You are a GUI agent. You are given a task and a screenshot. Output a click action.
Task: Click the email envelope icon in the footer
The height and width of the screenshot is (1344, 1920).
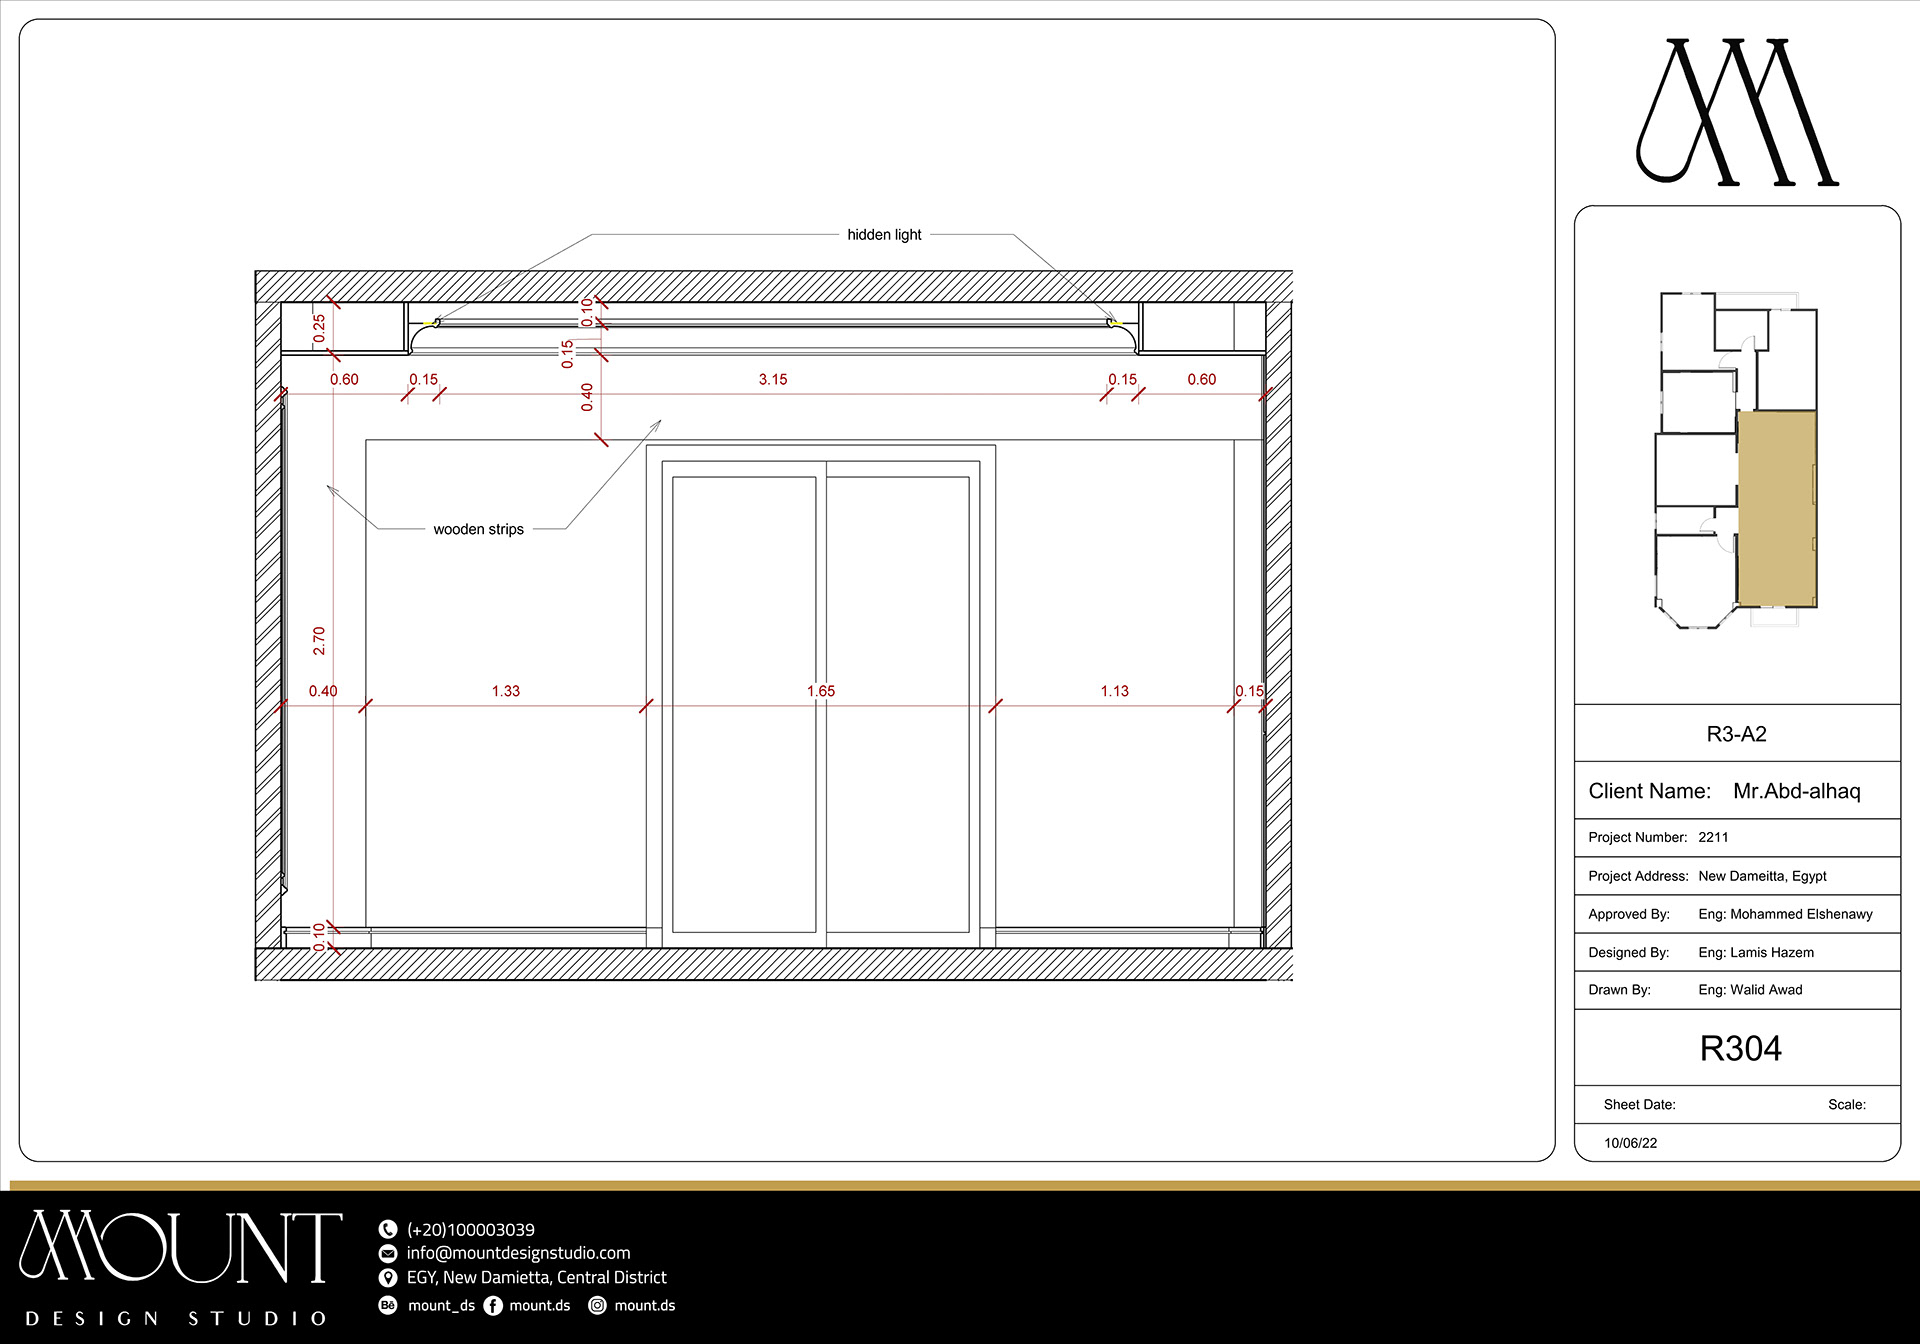[388, 1253]
